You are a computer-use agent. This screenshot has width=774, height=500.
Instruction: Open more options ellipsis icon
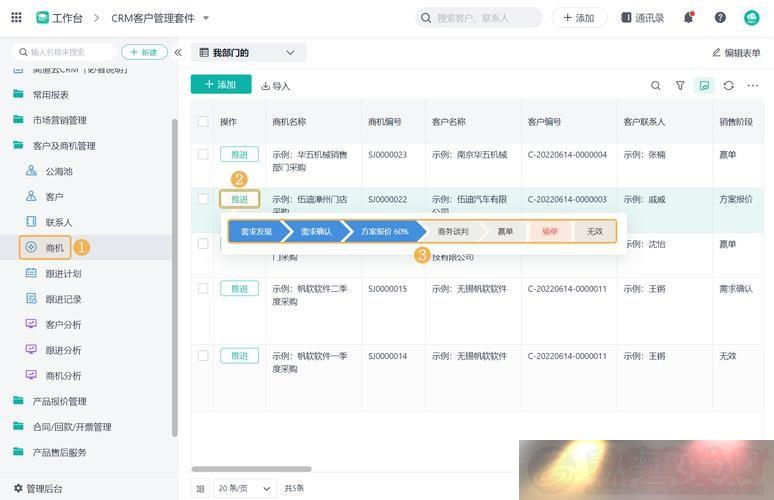click(x=752, y=85)
